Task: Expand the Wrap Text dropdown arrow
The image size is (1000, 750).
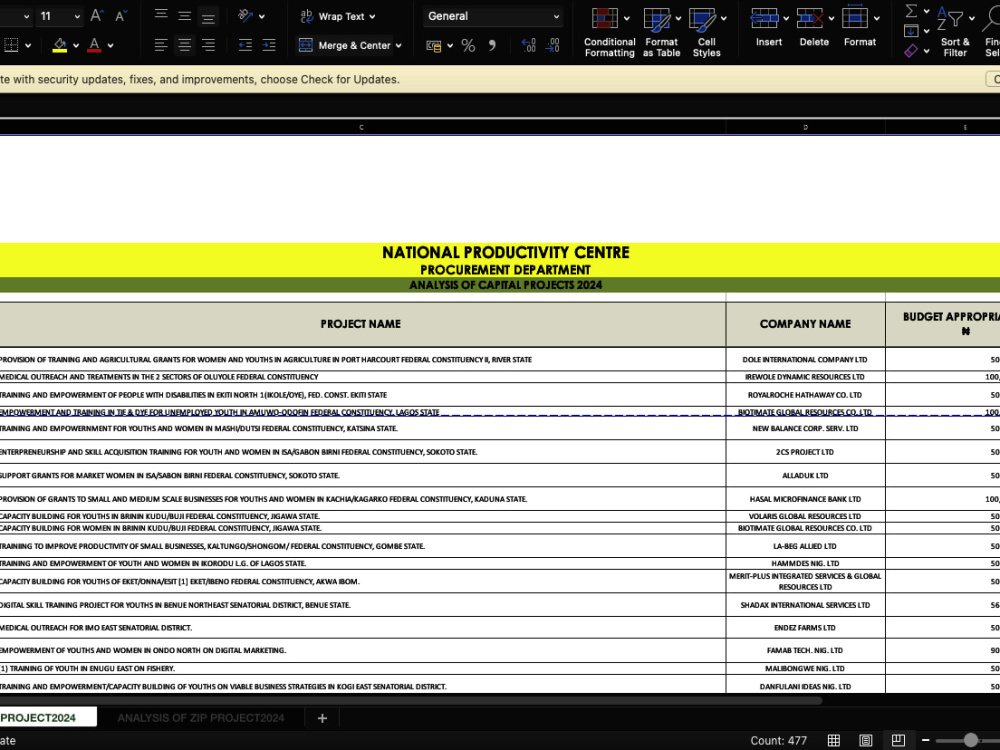Action: (372, 17)
